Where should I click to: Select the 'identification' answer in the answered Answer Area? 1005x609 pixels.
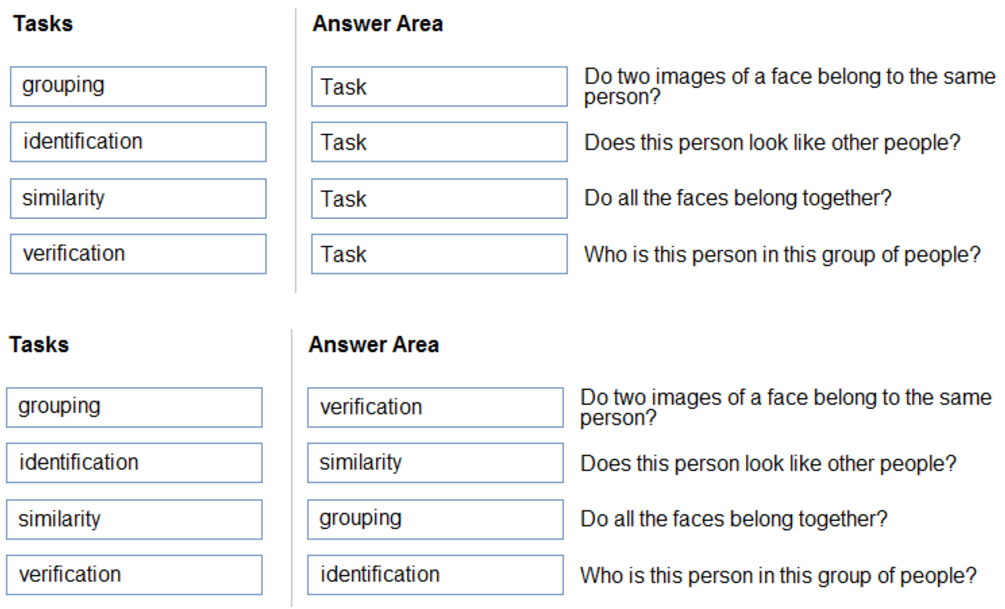435,575
